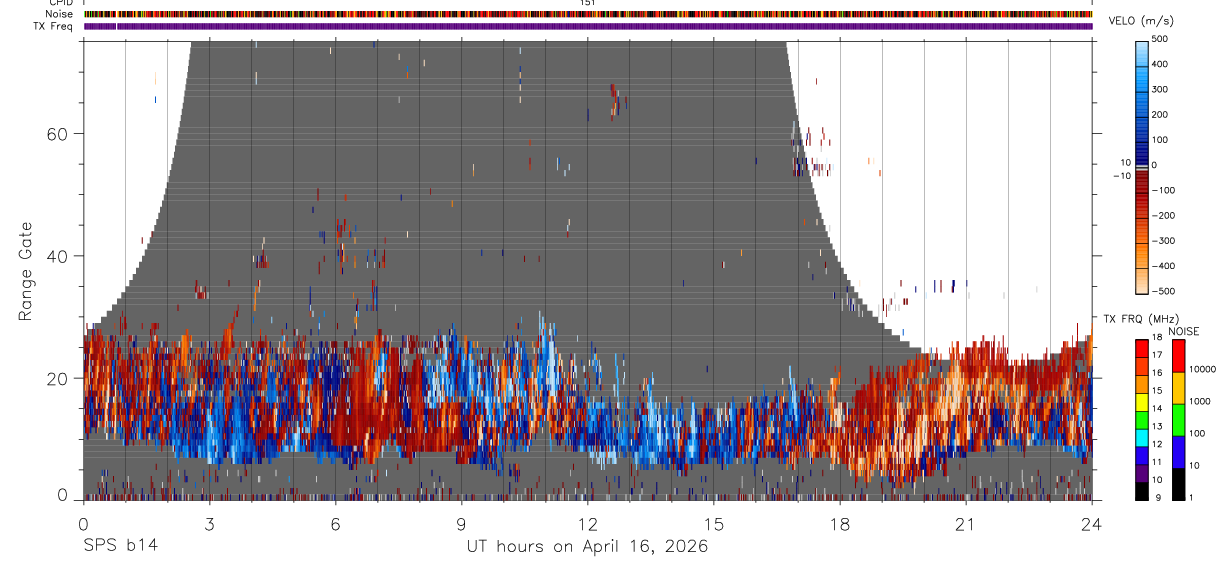1228x567 pixels.
Task: Click the red 17–18 MHz TX FRQ swatch
Action: (1141, 349)
